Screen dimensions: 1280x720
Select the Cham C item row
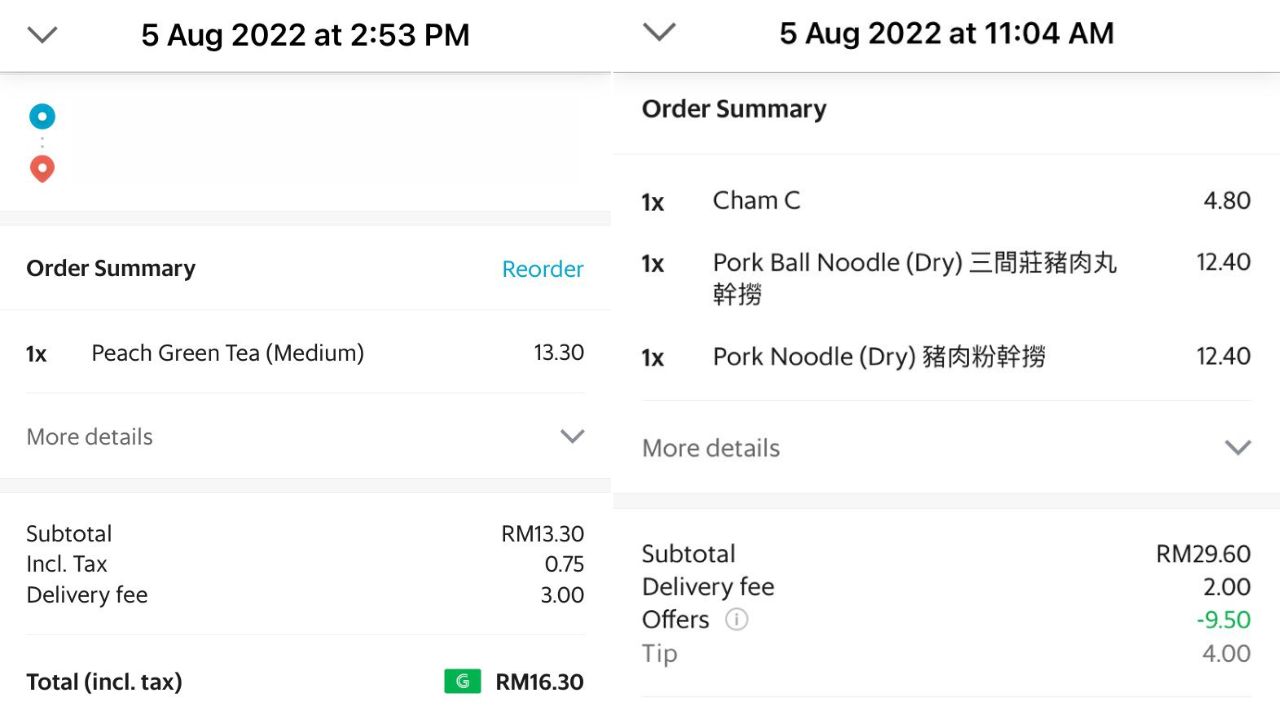[946, 201]
